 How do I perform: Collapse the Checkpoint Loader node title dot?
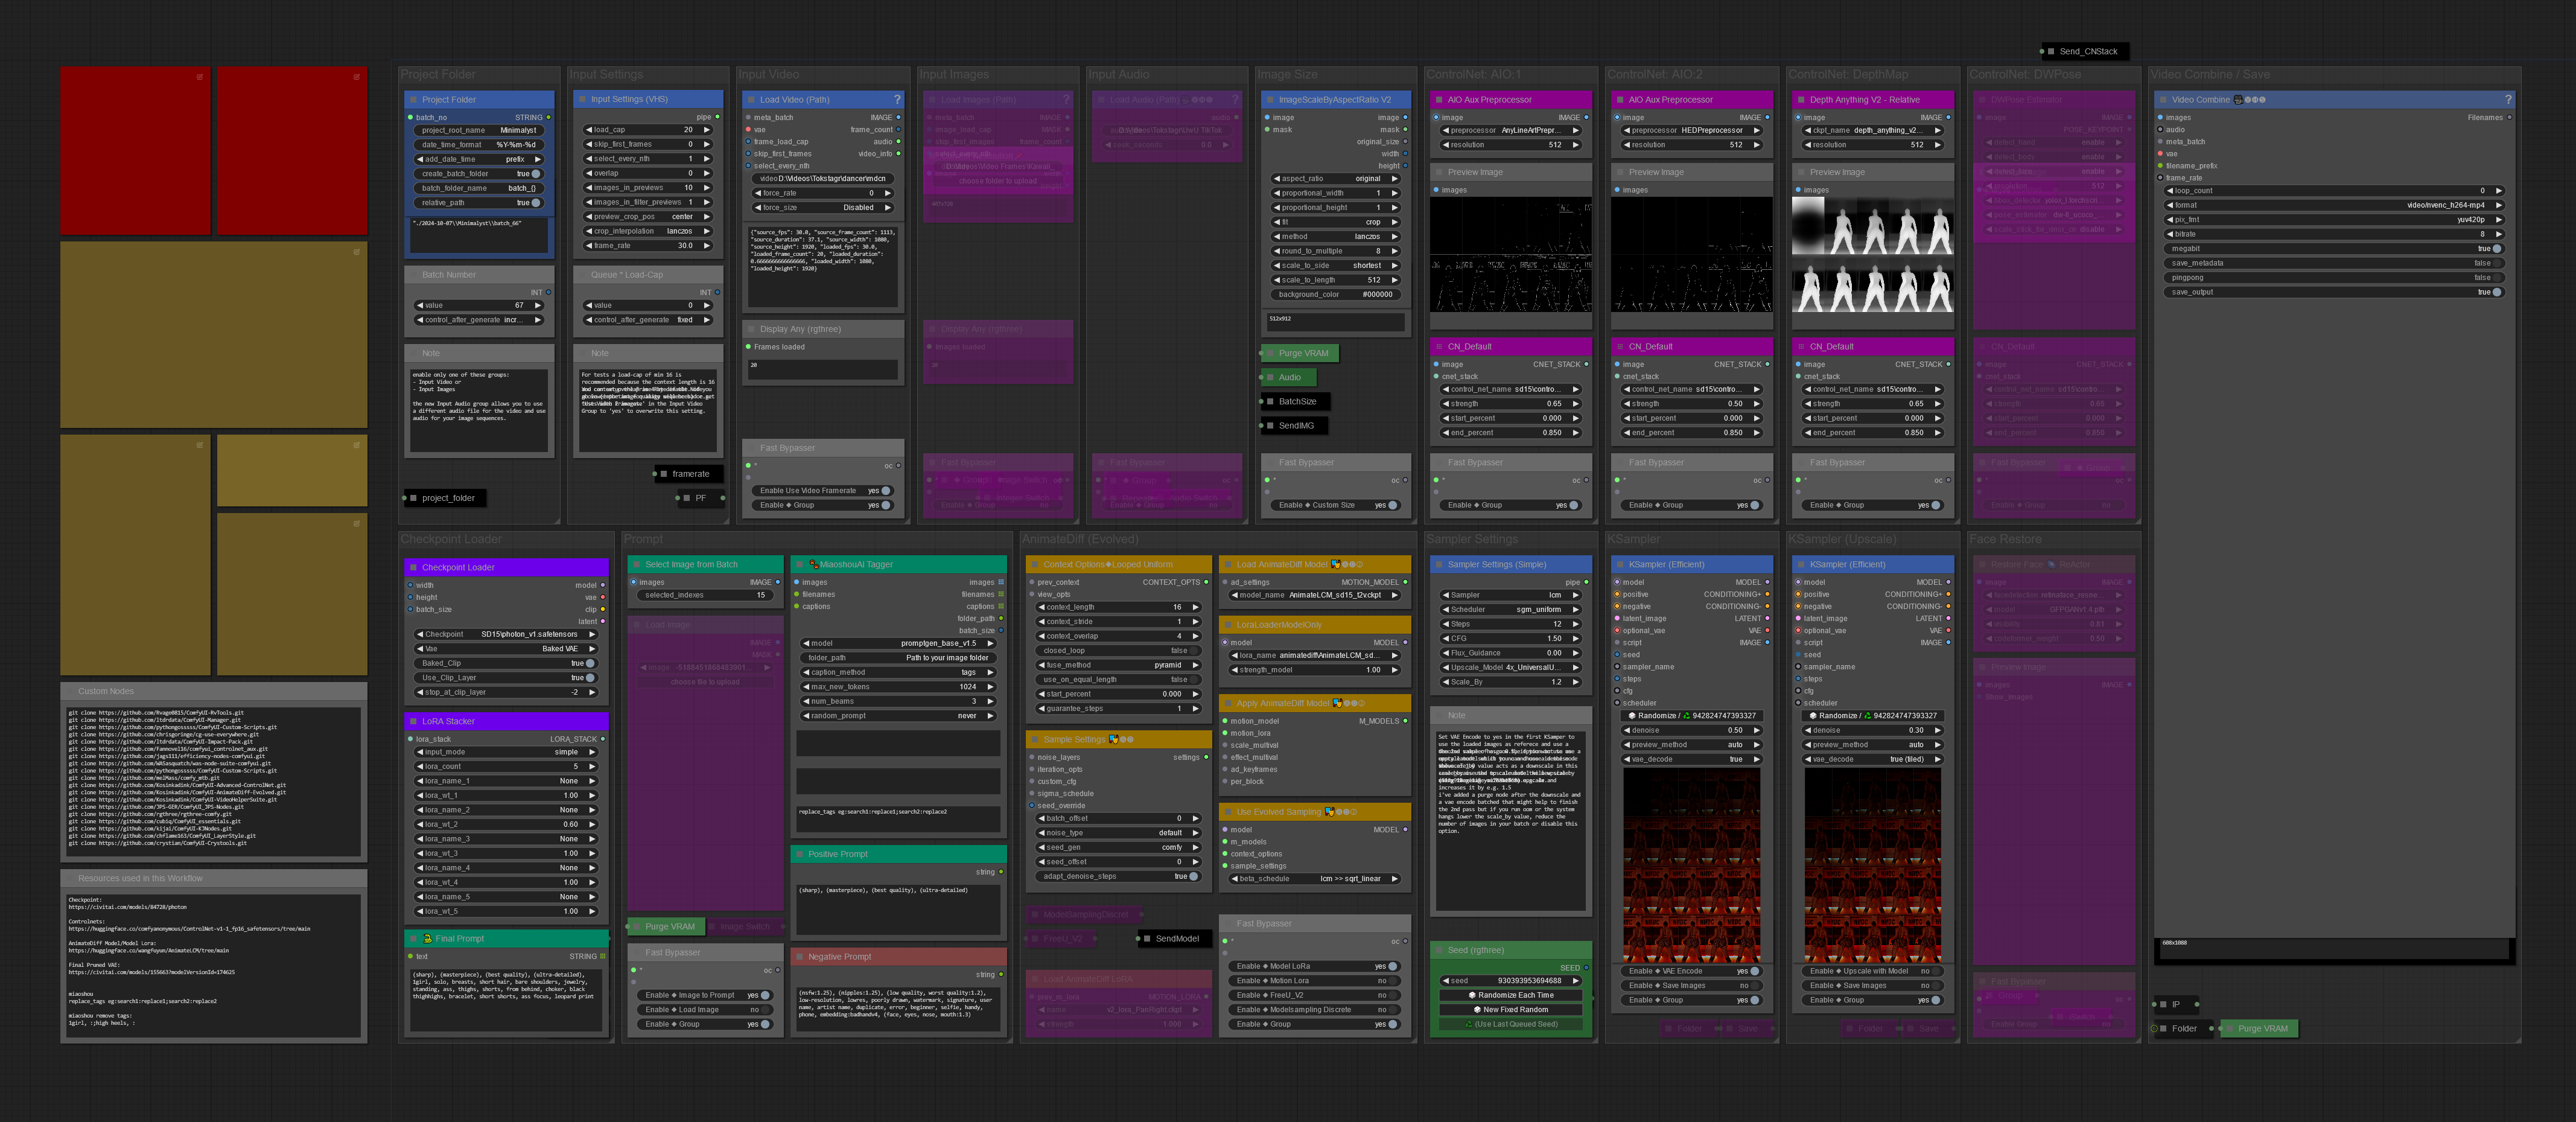(413, 567)
